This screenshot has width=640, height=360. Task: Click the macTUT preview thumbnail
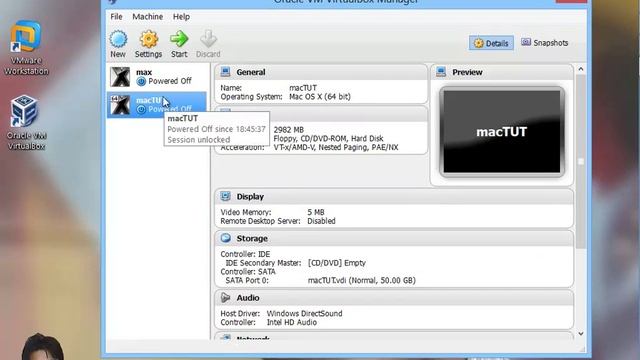[x=502, y=132]
